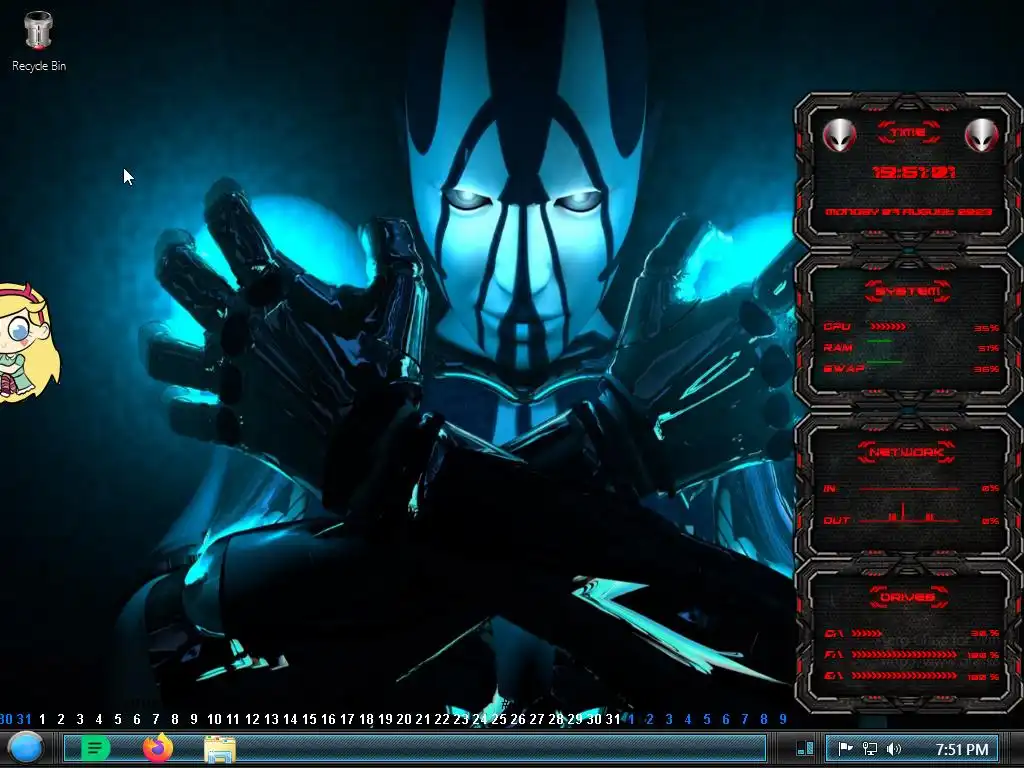The image size is (1024, 768).
Task: Click the blonde cartoon girl desktop gadget
Action: [27, 343]
